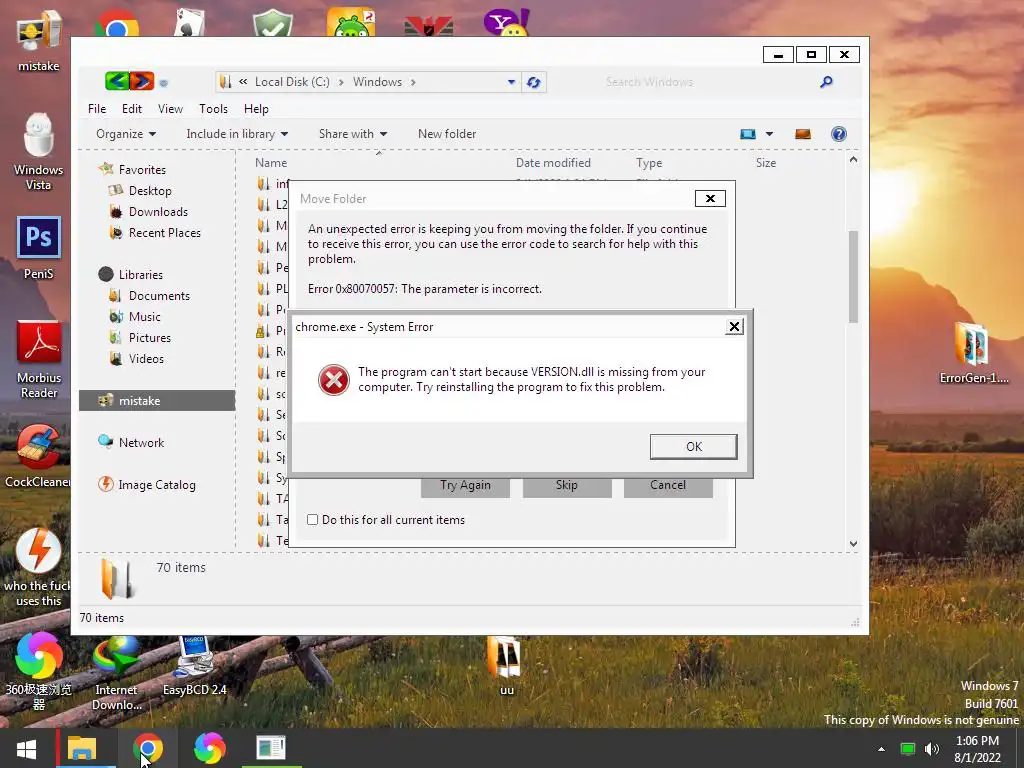This screenshot has height=768, width=1024.
Task: Select Pictures library in sidebar
Action: pyautogui.click(x=150, y=338)
